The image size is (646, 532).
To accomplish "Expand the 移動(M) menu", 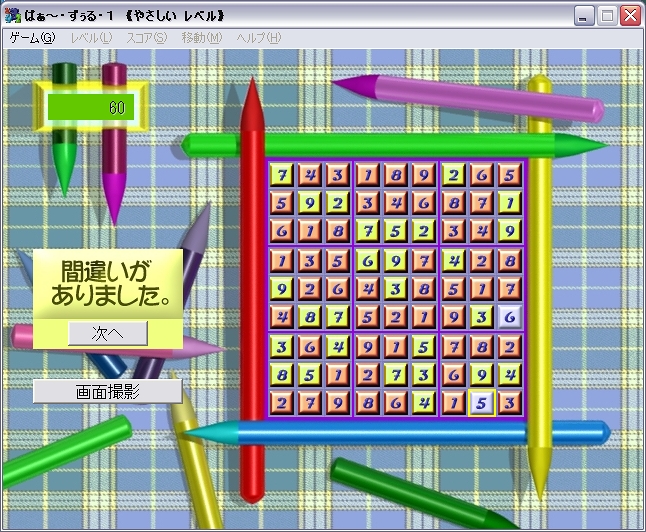I will [x=201, y=38].
